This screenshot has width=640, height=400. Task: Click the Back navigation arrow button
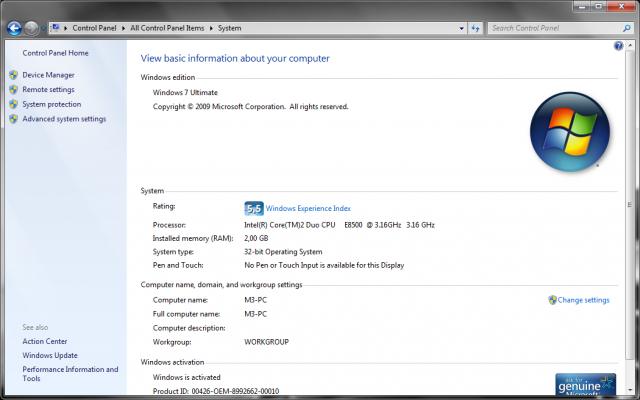pyautogui.click(x=12, y=28)
